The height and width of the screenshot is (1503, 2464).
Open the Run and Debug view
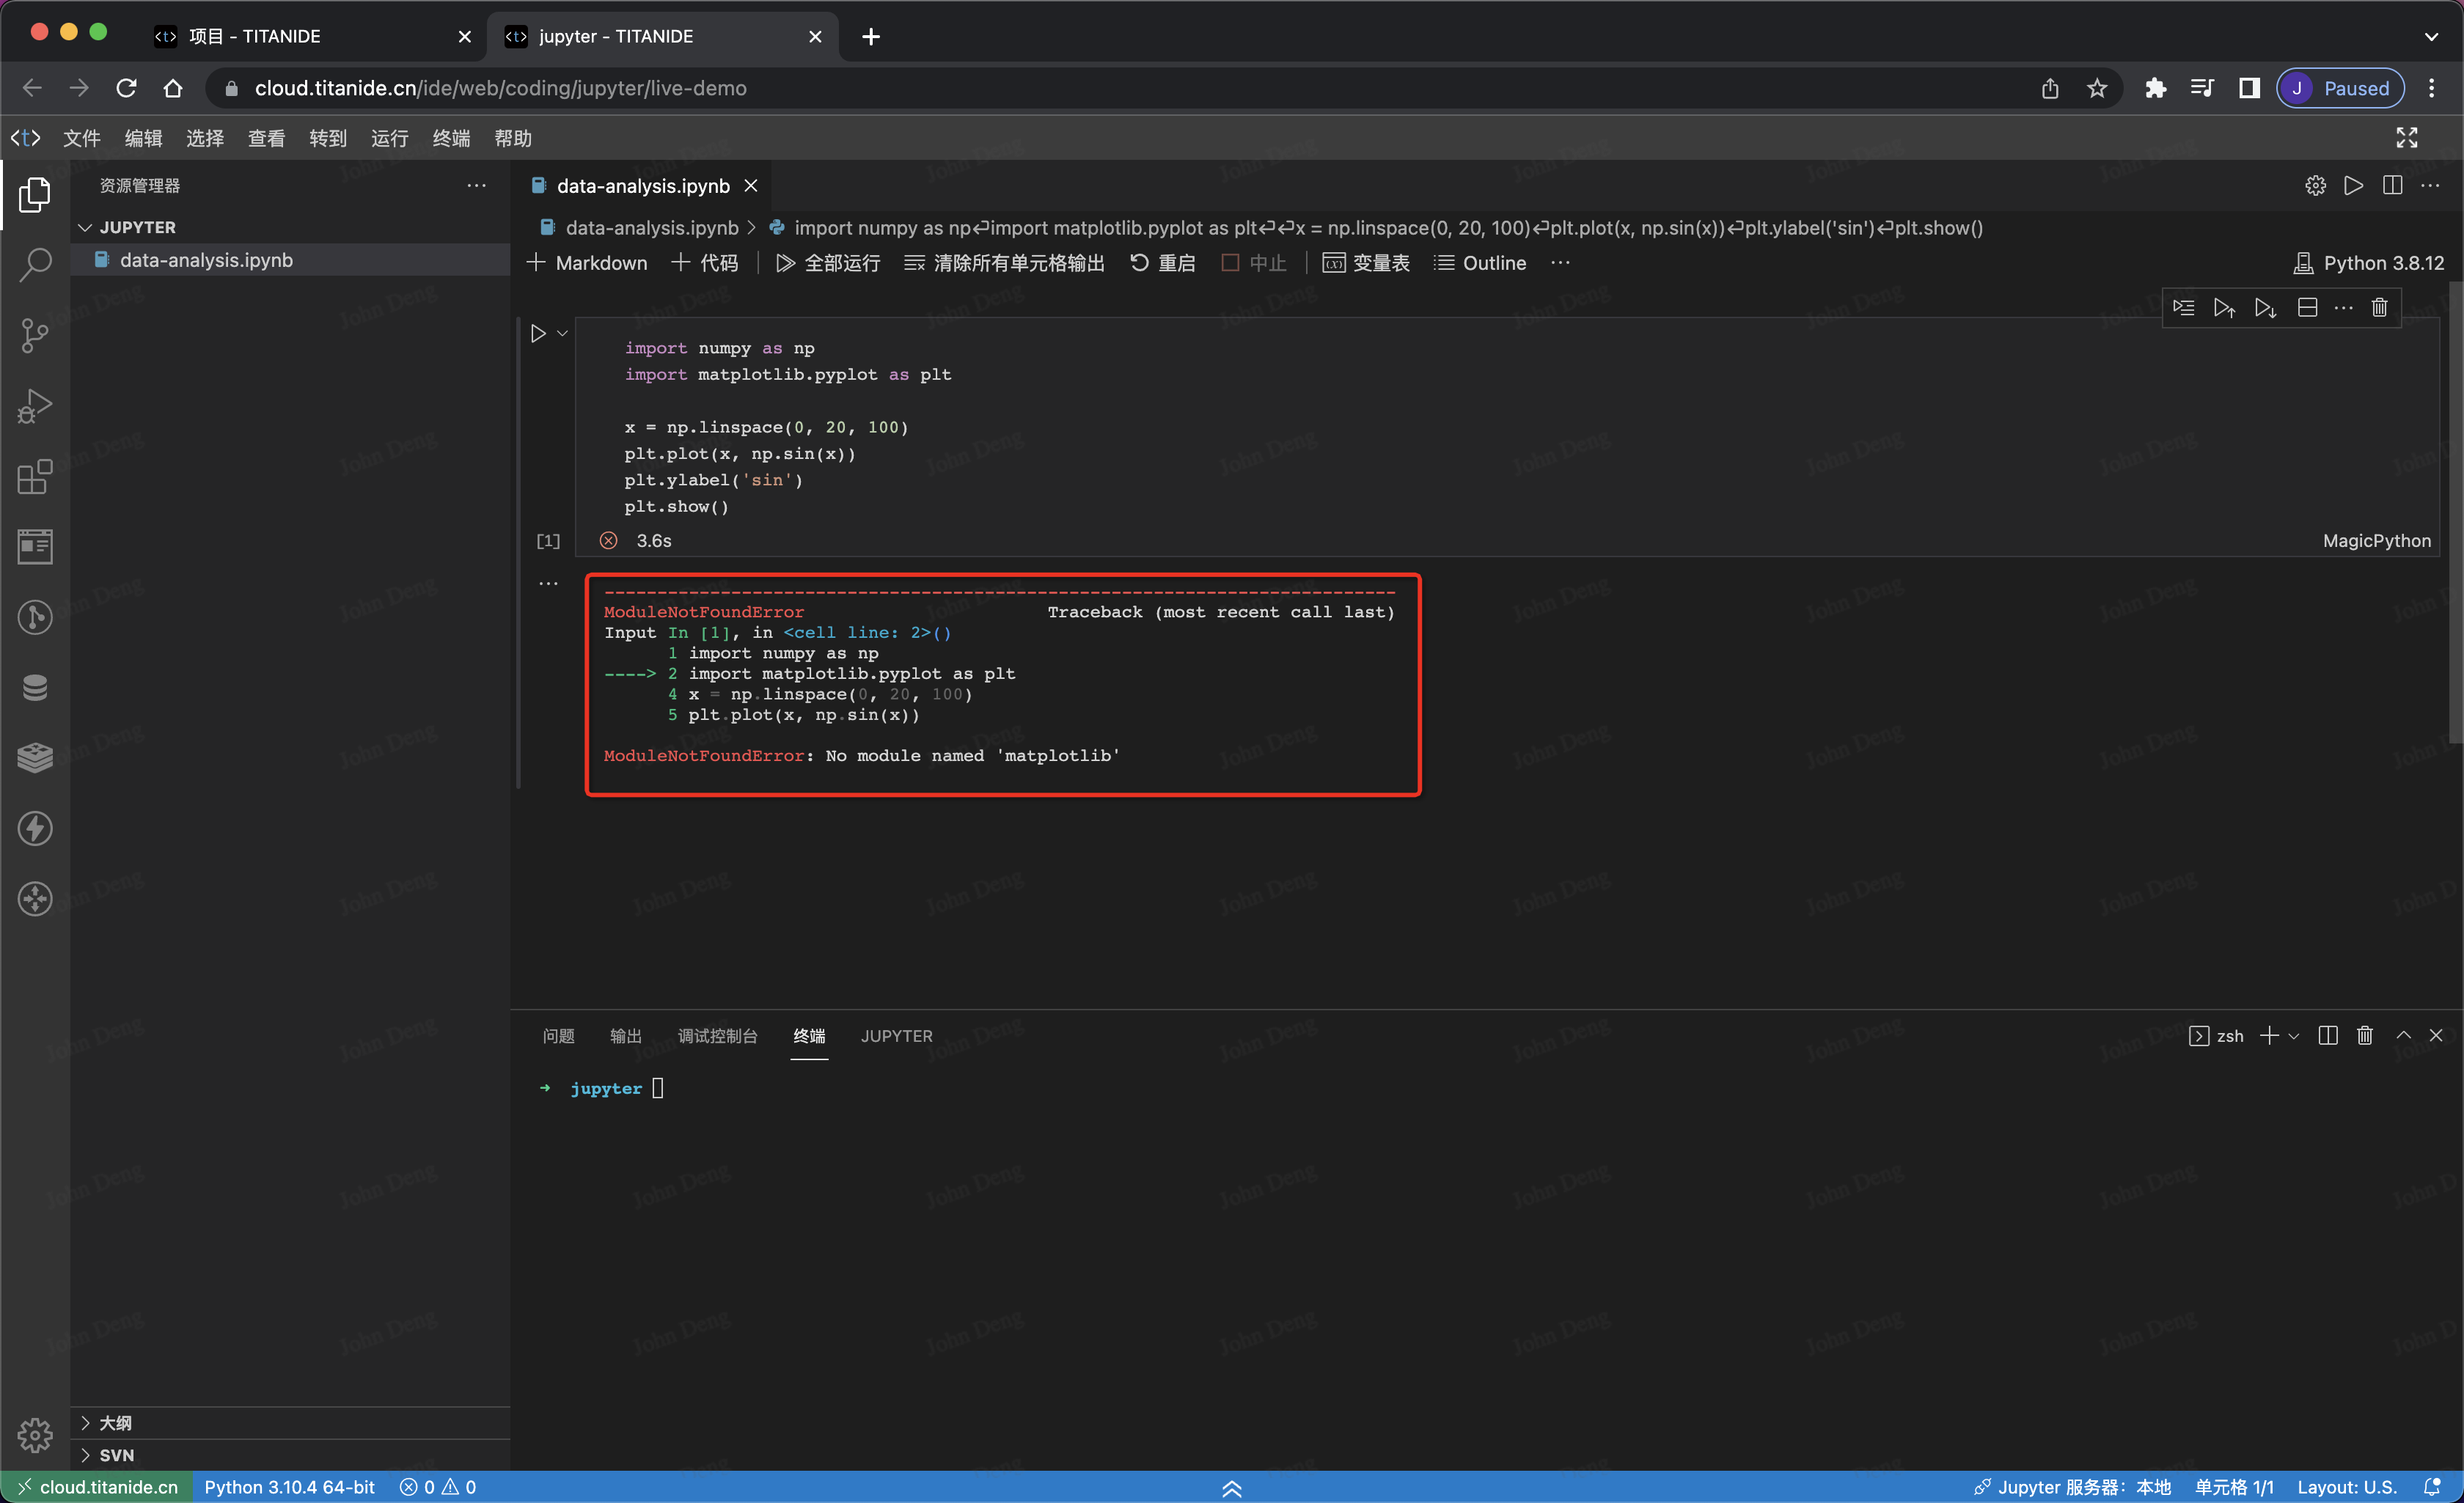coord(35,406)
